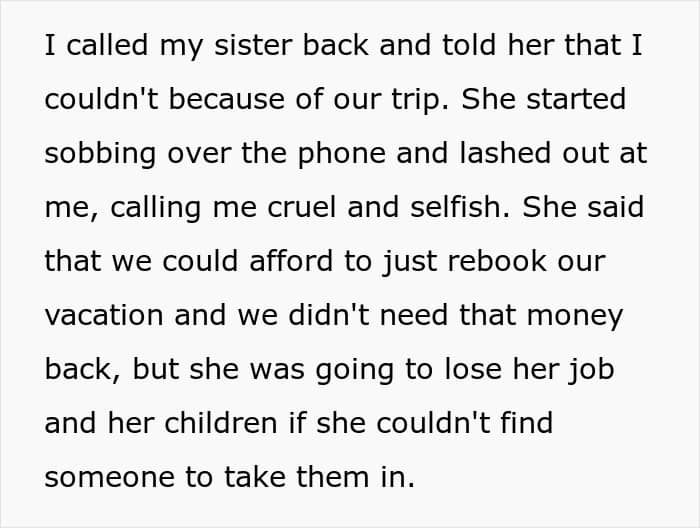Viewport: 700px width, 528px height.
Task: Click the word "selfish" in the paragraph
Action: 454,207
